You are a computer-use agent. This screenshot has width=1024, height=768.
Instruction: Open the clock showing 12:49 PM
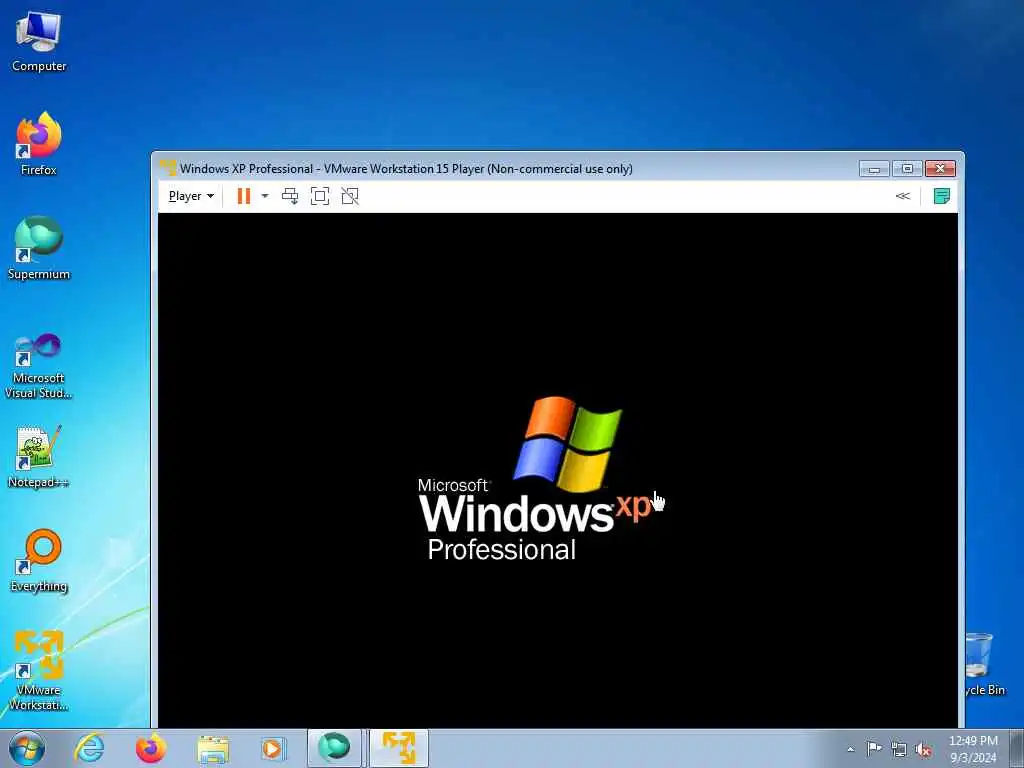pos(973,749)
